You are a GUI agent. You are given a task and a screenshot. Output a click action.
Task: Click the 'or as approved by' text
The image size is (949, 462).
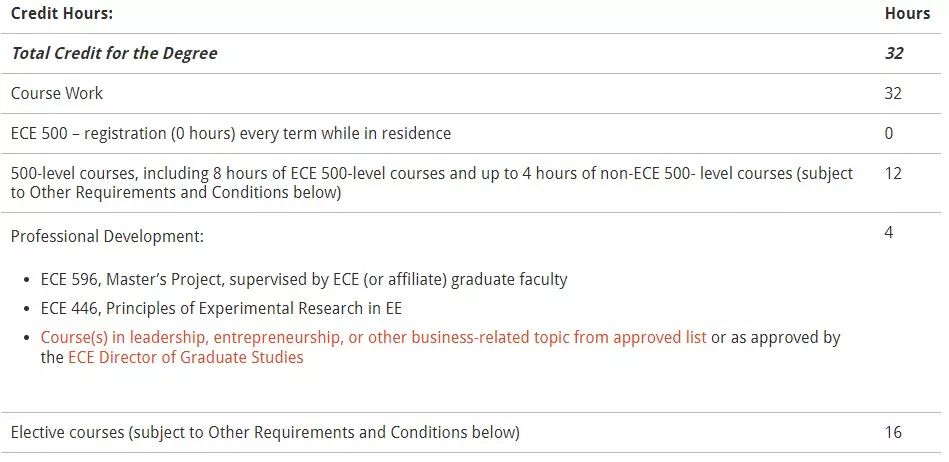(x=776, y=337)
